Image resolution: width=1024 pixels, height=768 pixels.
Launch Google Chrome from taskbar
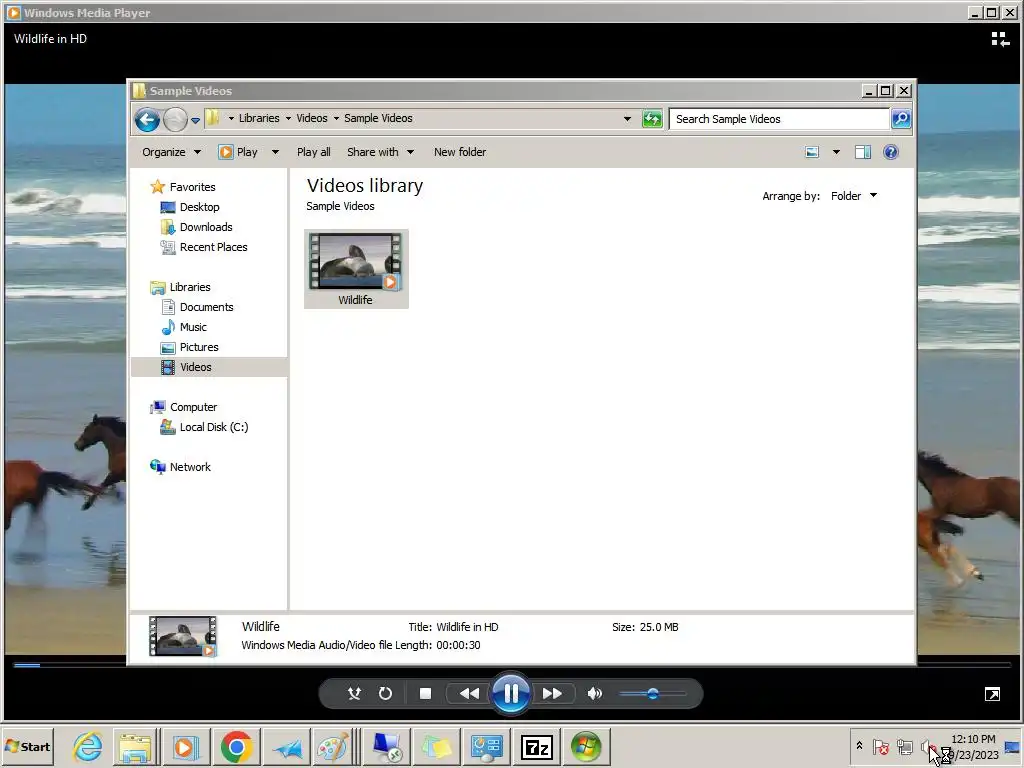(236, 746)
